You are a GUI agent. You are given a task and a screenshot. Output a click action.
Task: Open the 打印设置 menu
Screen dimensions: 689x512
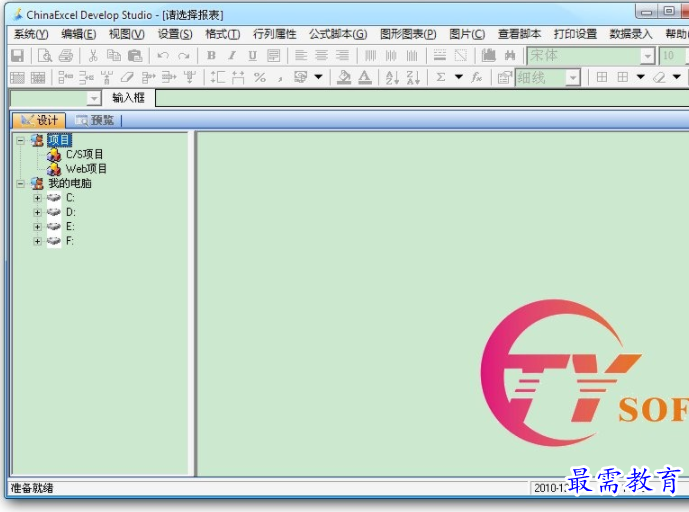575,34
